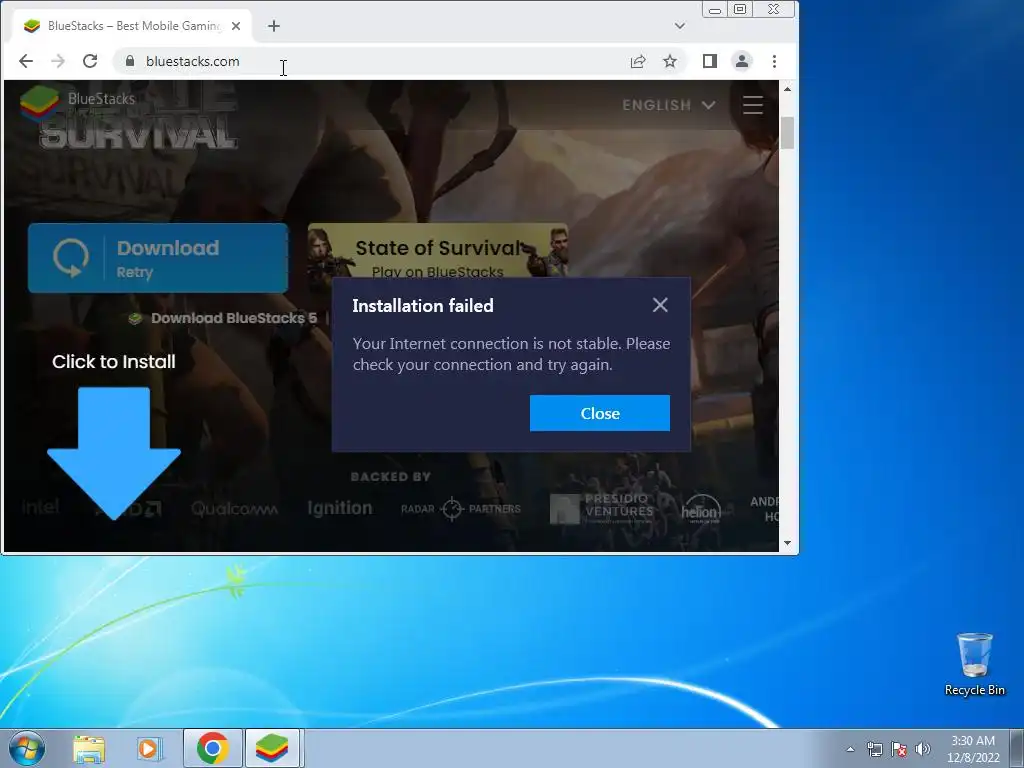1024x768 pixels.
Task: Click the Chrome taskbar icon
Action: point(212,748)
